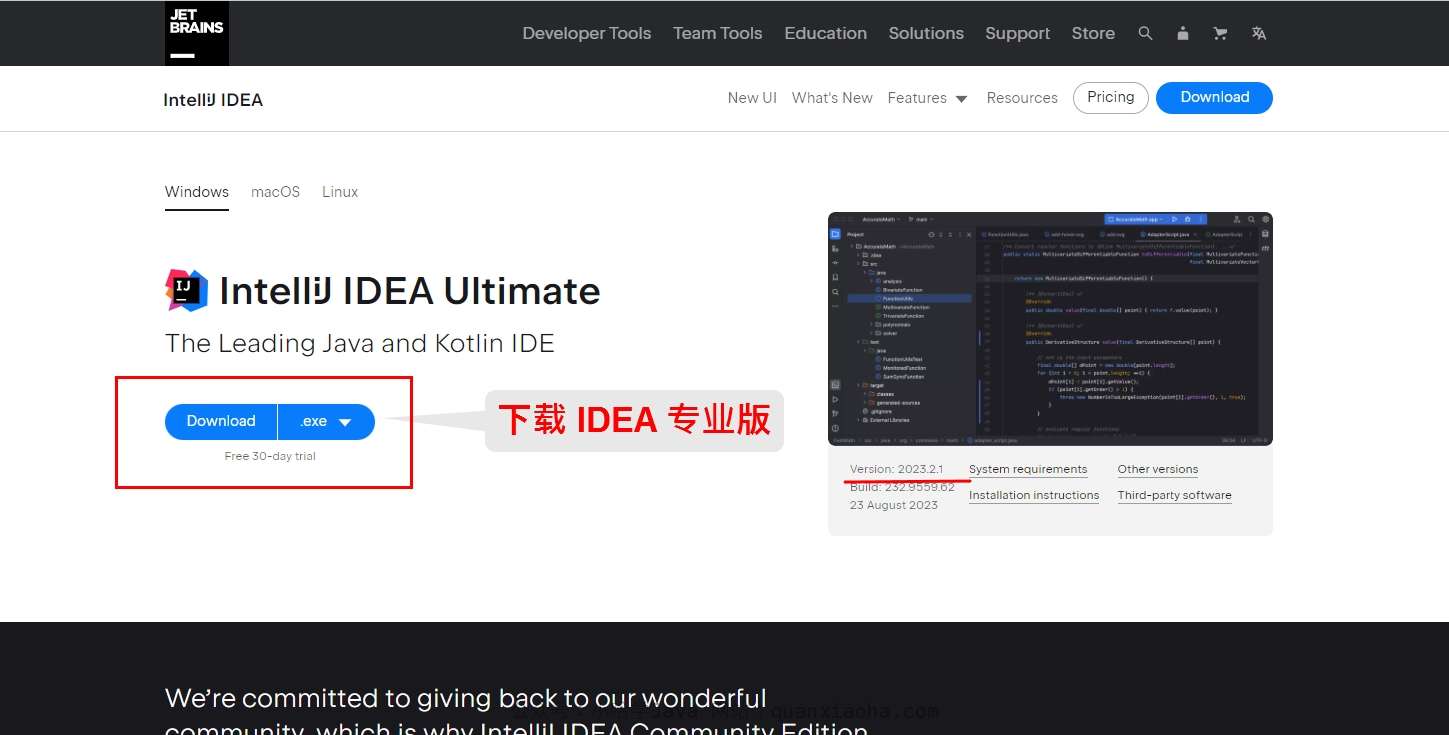
Task: Open the shopping cart icon
Action: (x=1220, y=33)
